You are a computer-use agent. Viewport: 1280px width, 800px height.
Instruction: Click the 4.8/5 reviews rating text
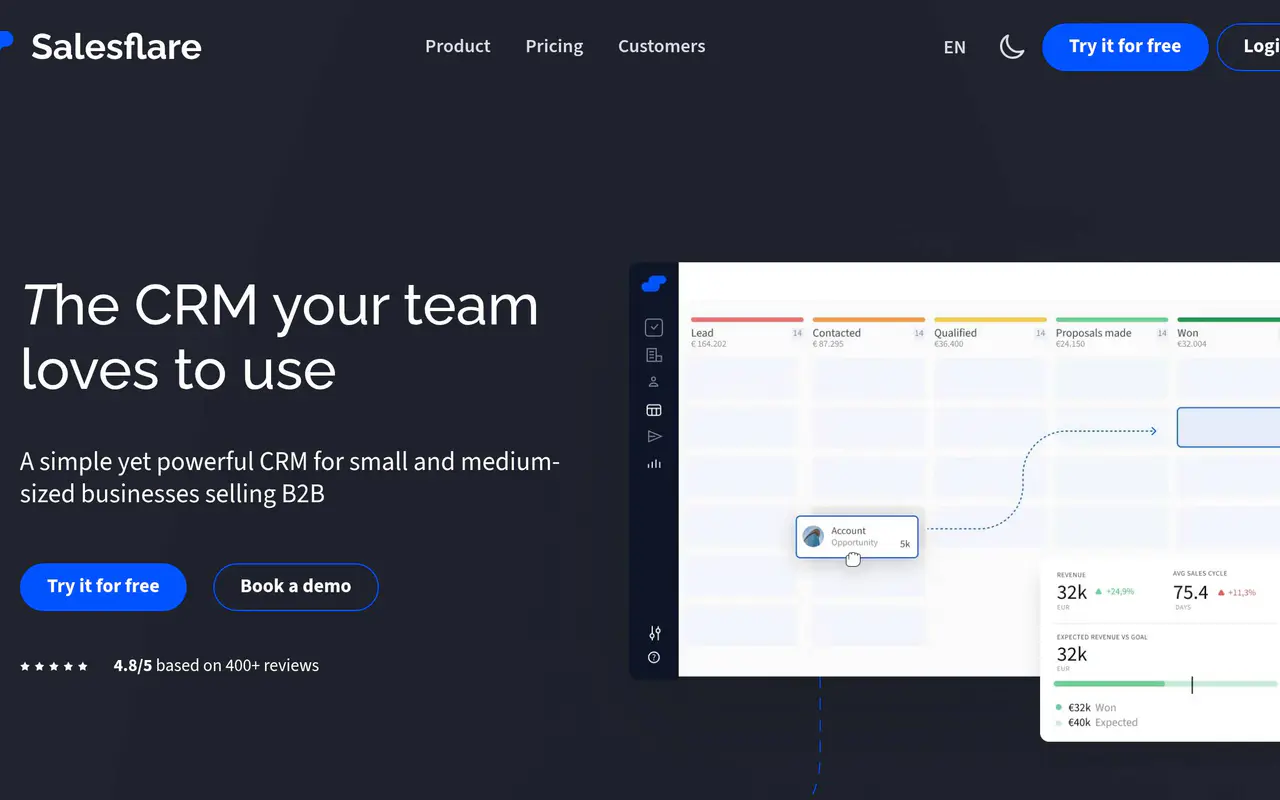(x=216, y=665)
